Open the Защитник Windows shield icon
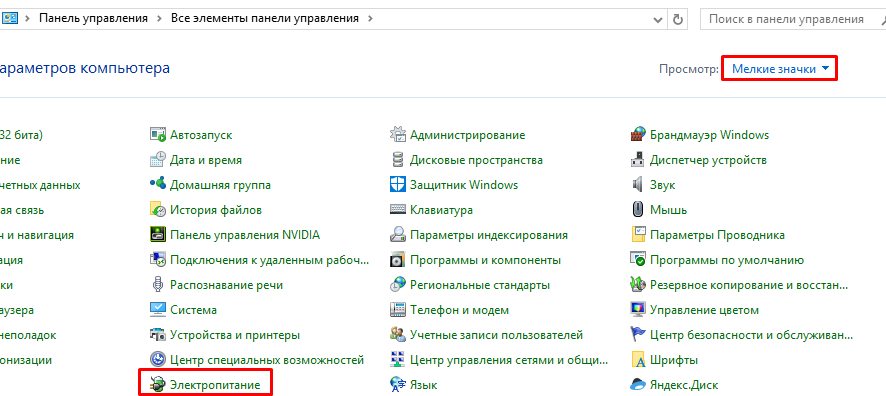Image resolution: width=886 pixels, height=396 pixels. pos(398,185)
